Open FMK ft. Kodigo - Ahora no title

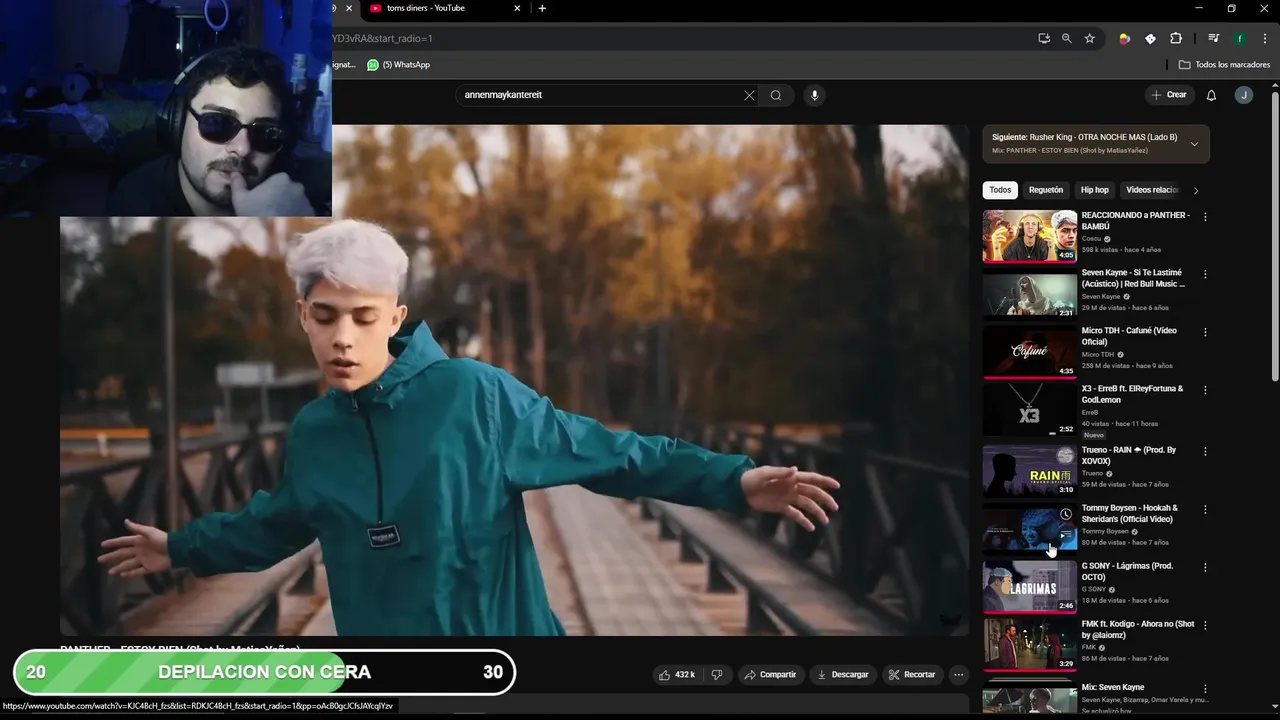(x=1138, y=629)
